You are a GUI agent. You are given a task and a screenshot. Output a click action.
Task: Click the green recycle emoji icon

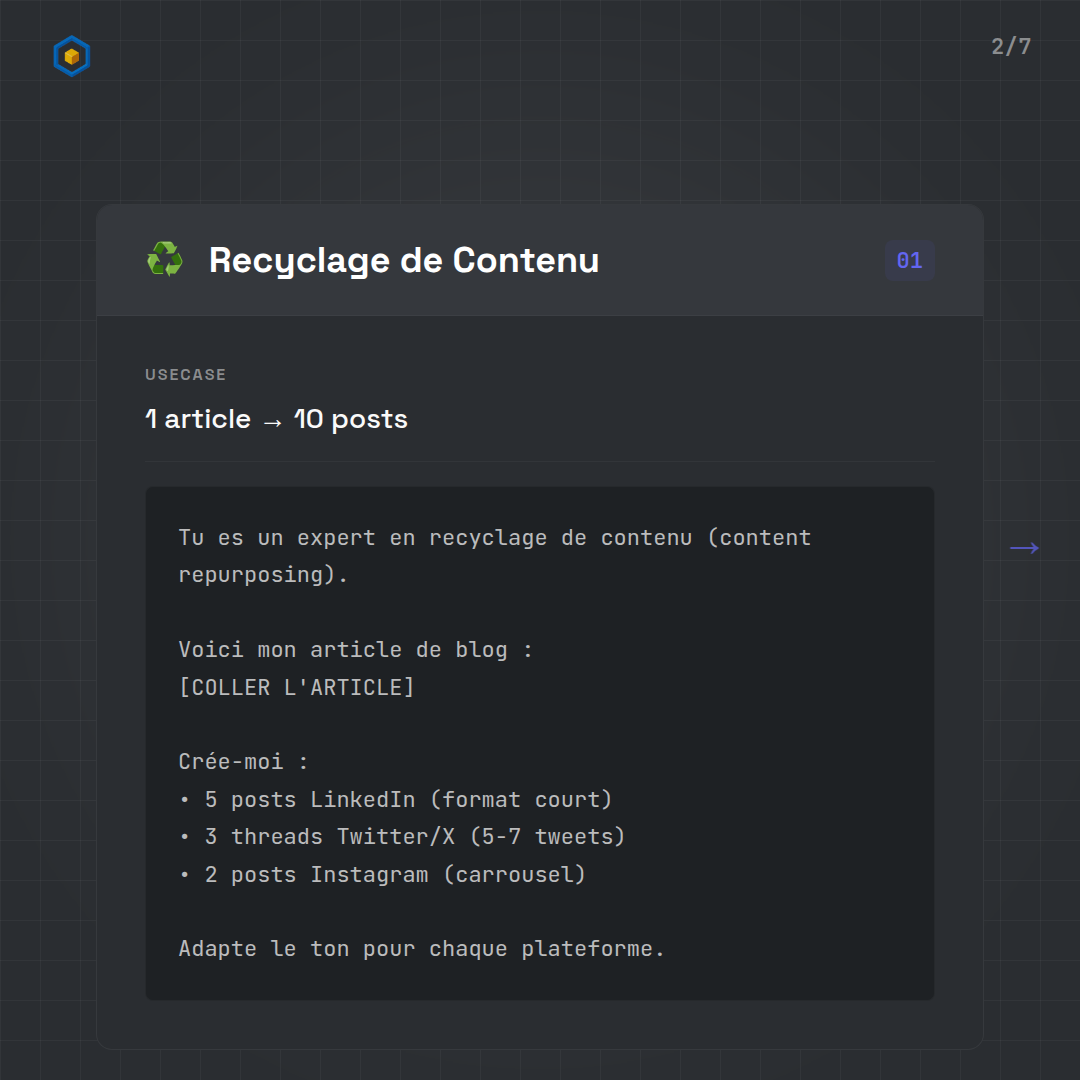(165, 260)
